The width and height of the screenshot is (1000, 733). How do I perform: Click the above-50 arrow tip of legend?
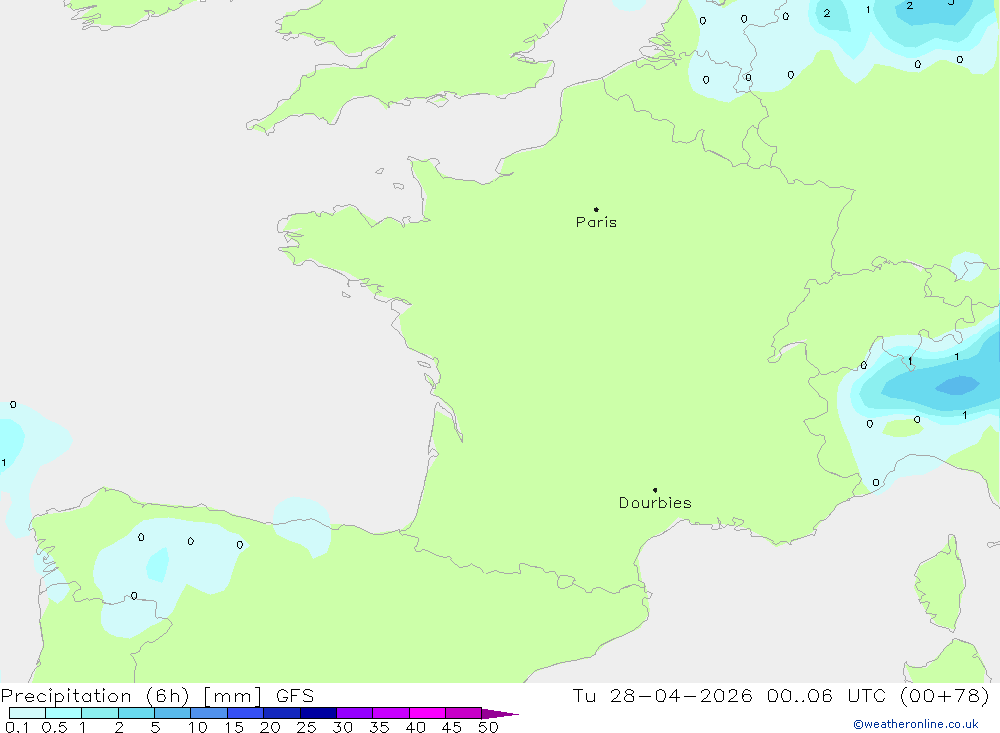click(x=500, y=714)
